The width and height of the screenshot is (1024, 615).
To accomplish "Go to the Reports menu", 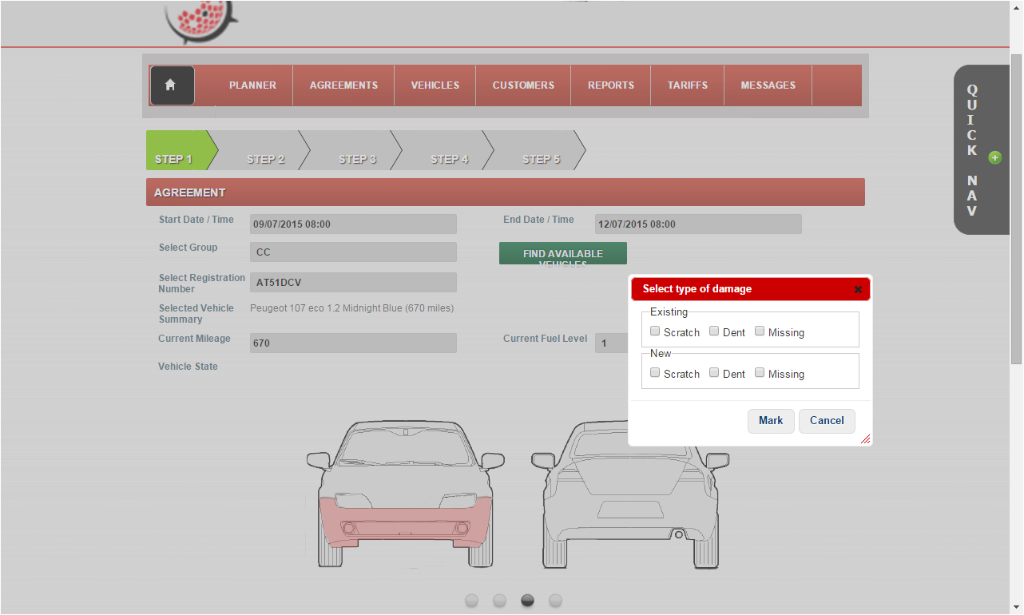I will [x=610, y=85].
